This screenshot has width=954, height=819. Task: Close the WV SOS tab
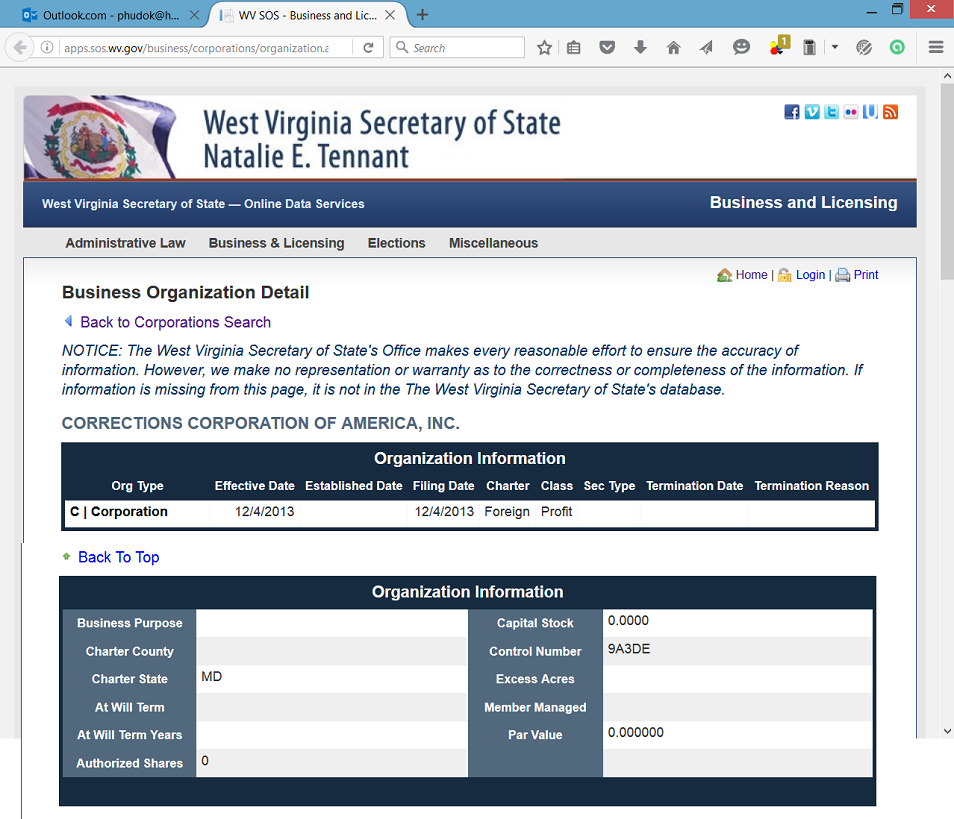390,15
